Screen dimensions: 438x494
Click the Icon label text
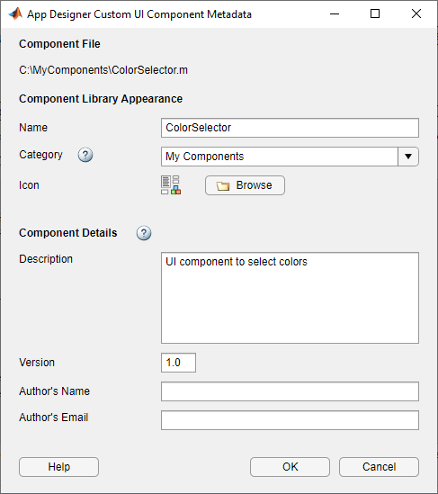click(x=29, y=185)
